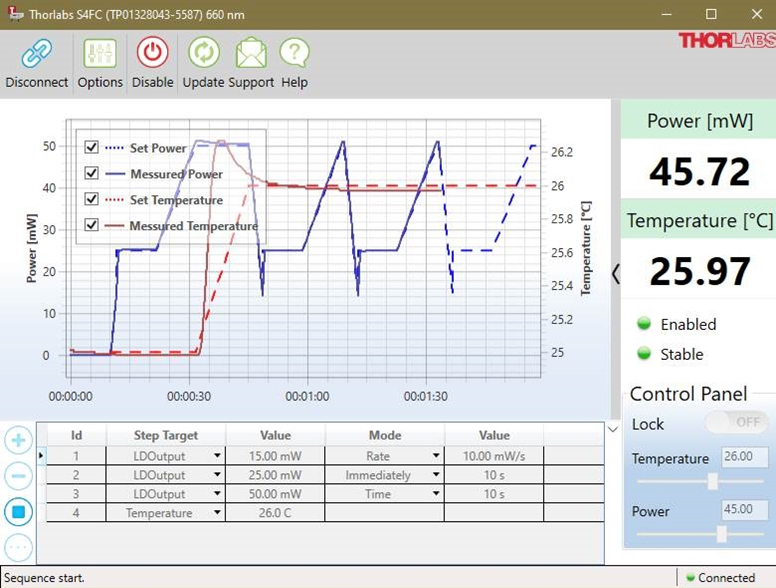Click the Thorlabs logo
The height and width of the screenshot is (588, 776).
(727, 40)
